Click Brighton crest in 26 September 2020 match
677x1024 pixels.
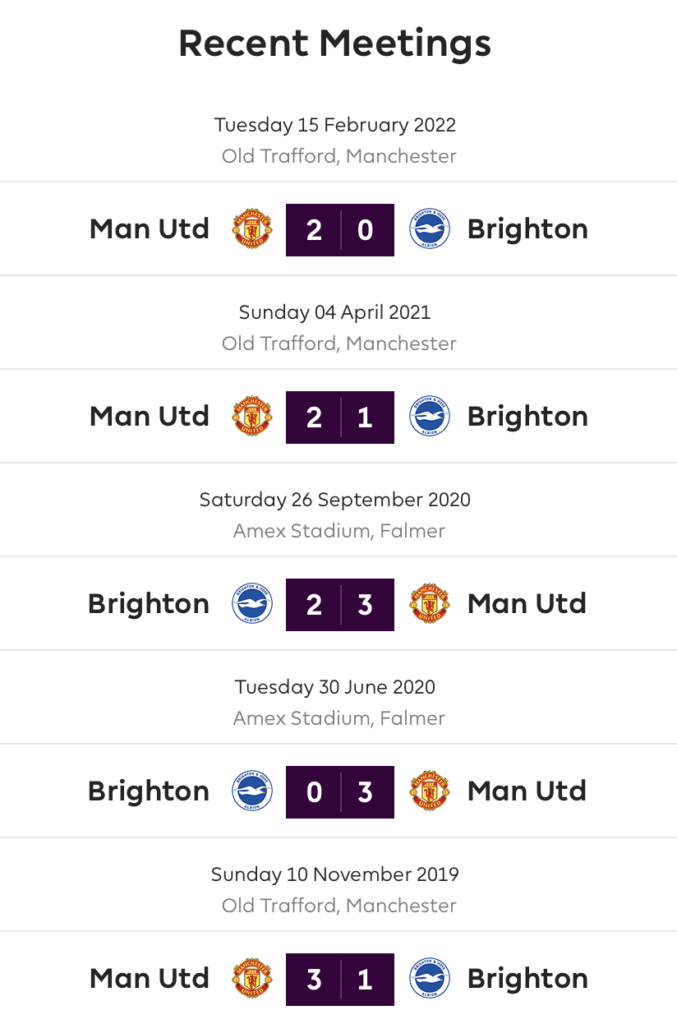point(252,604)
